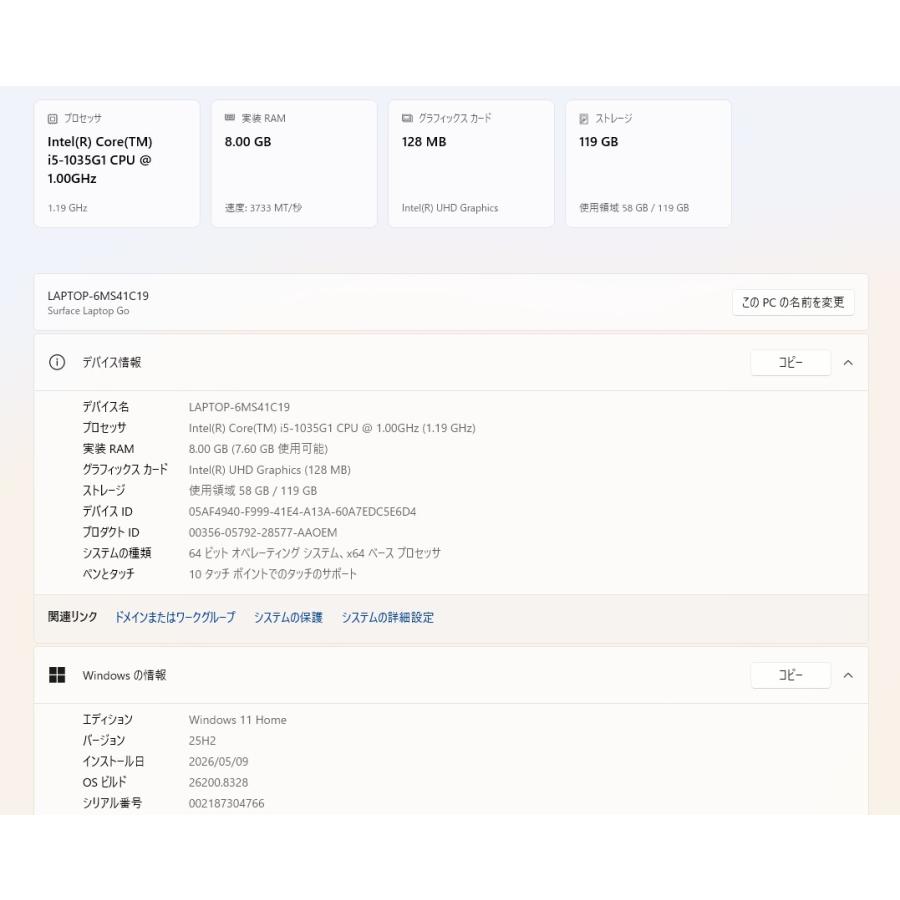The image size is (900, 900).
Task: Click the device info circle icon
Action: pos(57,362)
